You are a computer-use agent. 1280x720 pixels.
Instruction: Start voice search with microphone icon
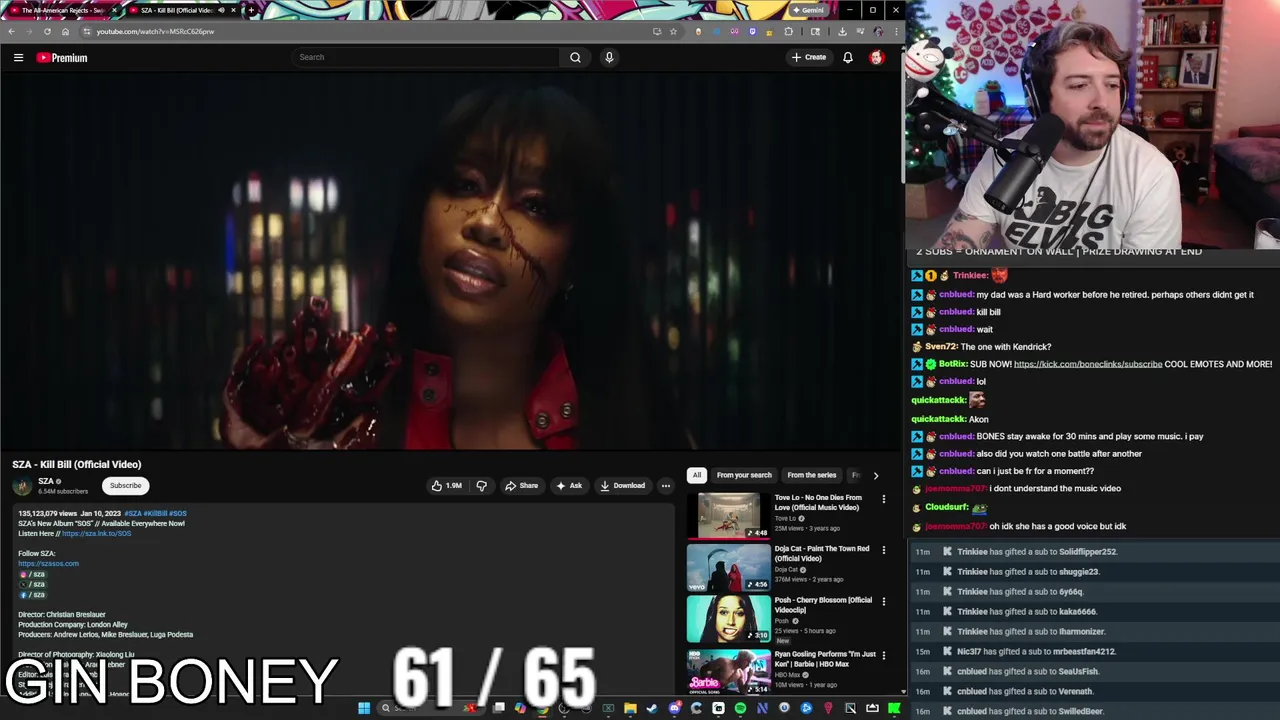(x=609, y=57)
